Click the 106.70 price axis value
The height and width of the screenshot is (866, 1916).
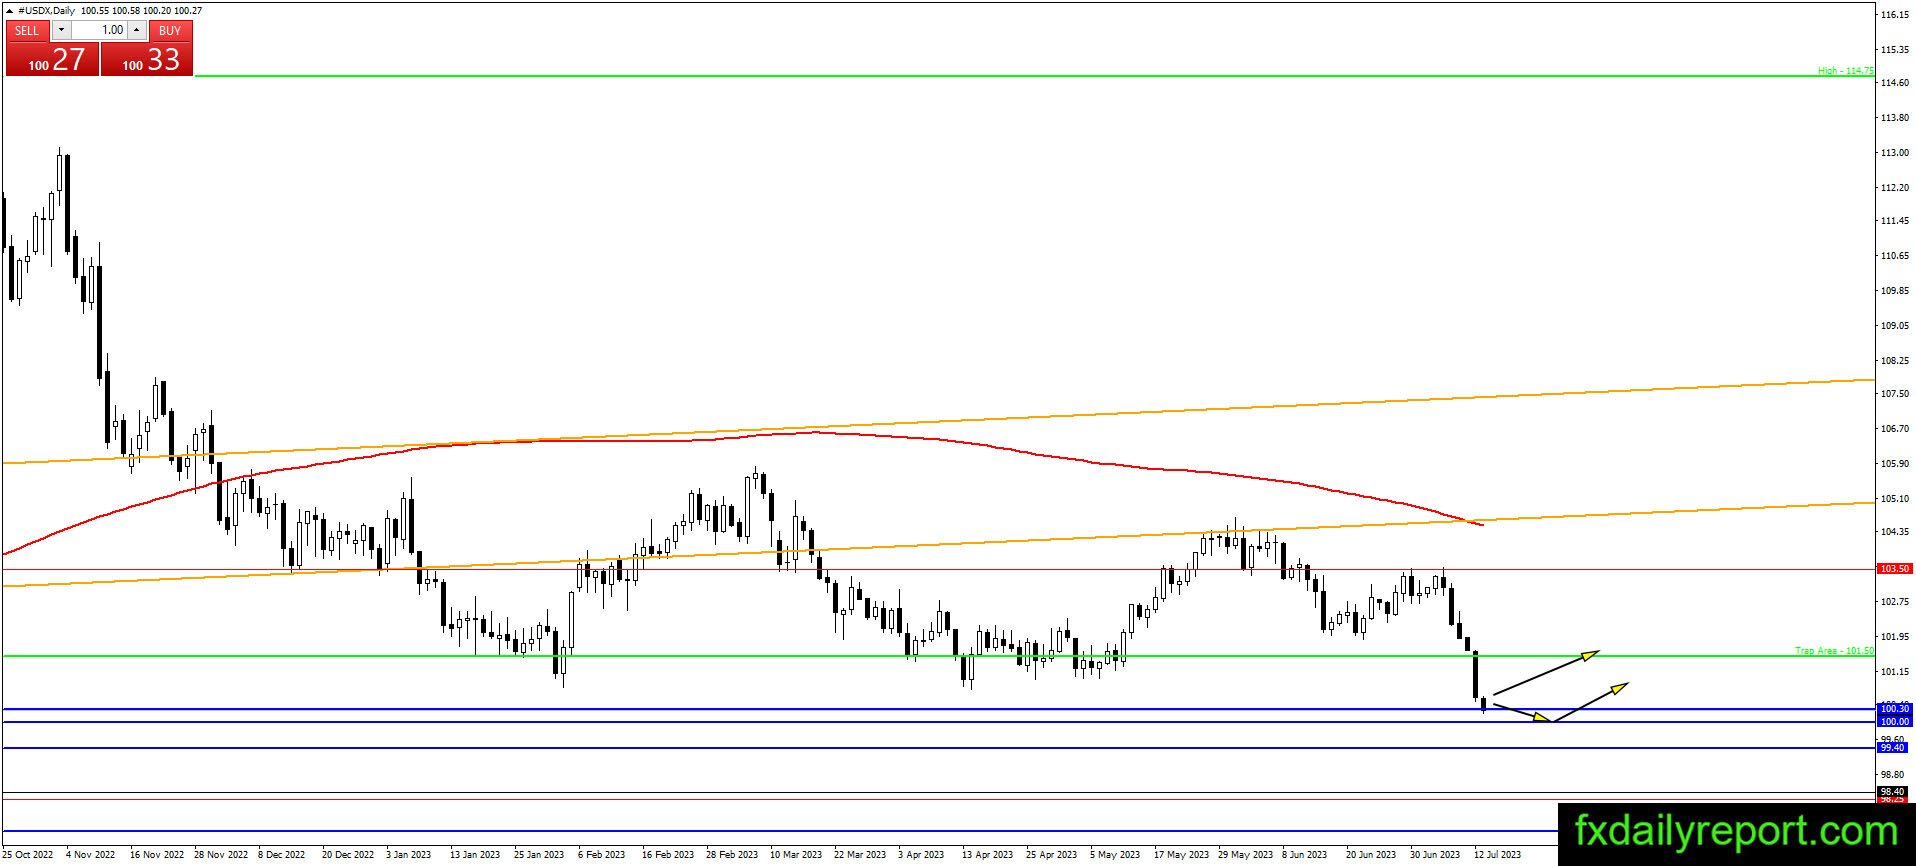(x=1895, y=429)
